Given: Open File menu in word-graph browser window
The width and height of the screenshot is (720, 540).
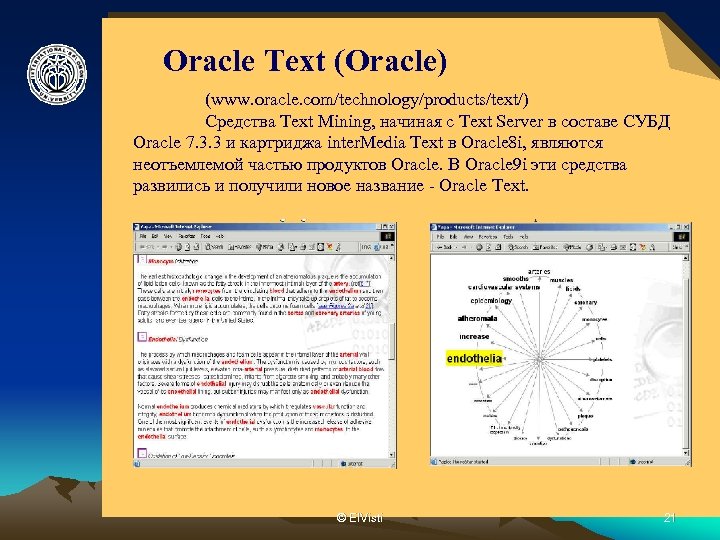Looking at the screenshot, I should 440,236.
